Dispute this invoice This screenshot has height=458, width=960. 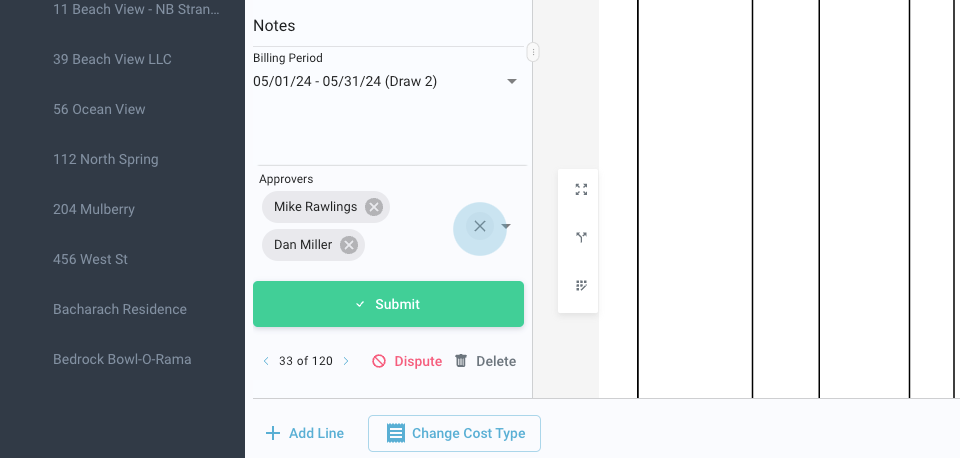tap(407, 361)
